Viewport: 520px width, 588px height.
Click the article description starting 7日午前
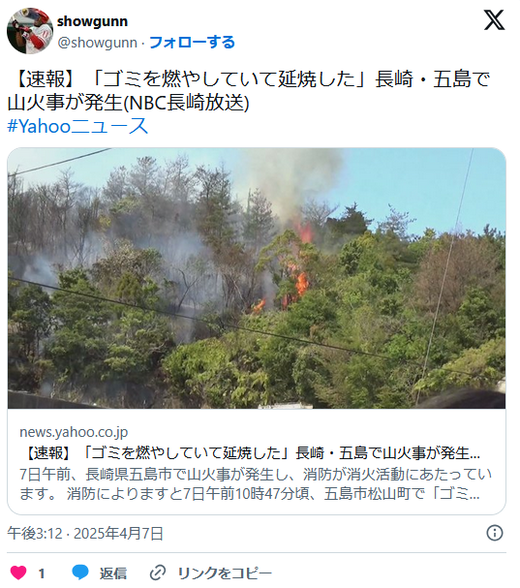pyautogui.click(x=255, y=484)
